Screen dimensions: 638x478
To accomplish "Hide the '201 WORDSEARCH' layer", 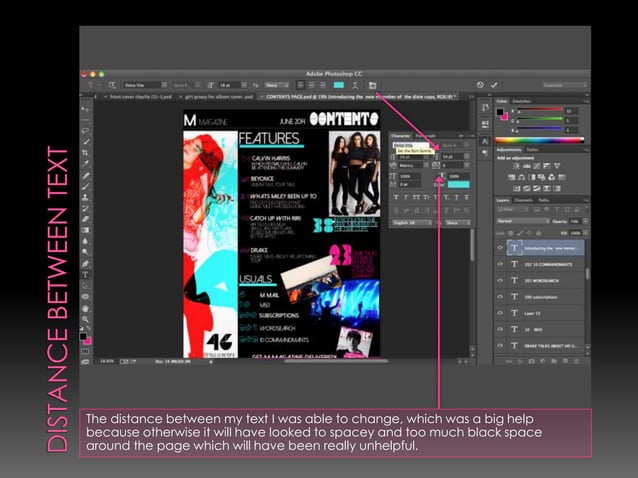I will click(x=500, y=280).
